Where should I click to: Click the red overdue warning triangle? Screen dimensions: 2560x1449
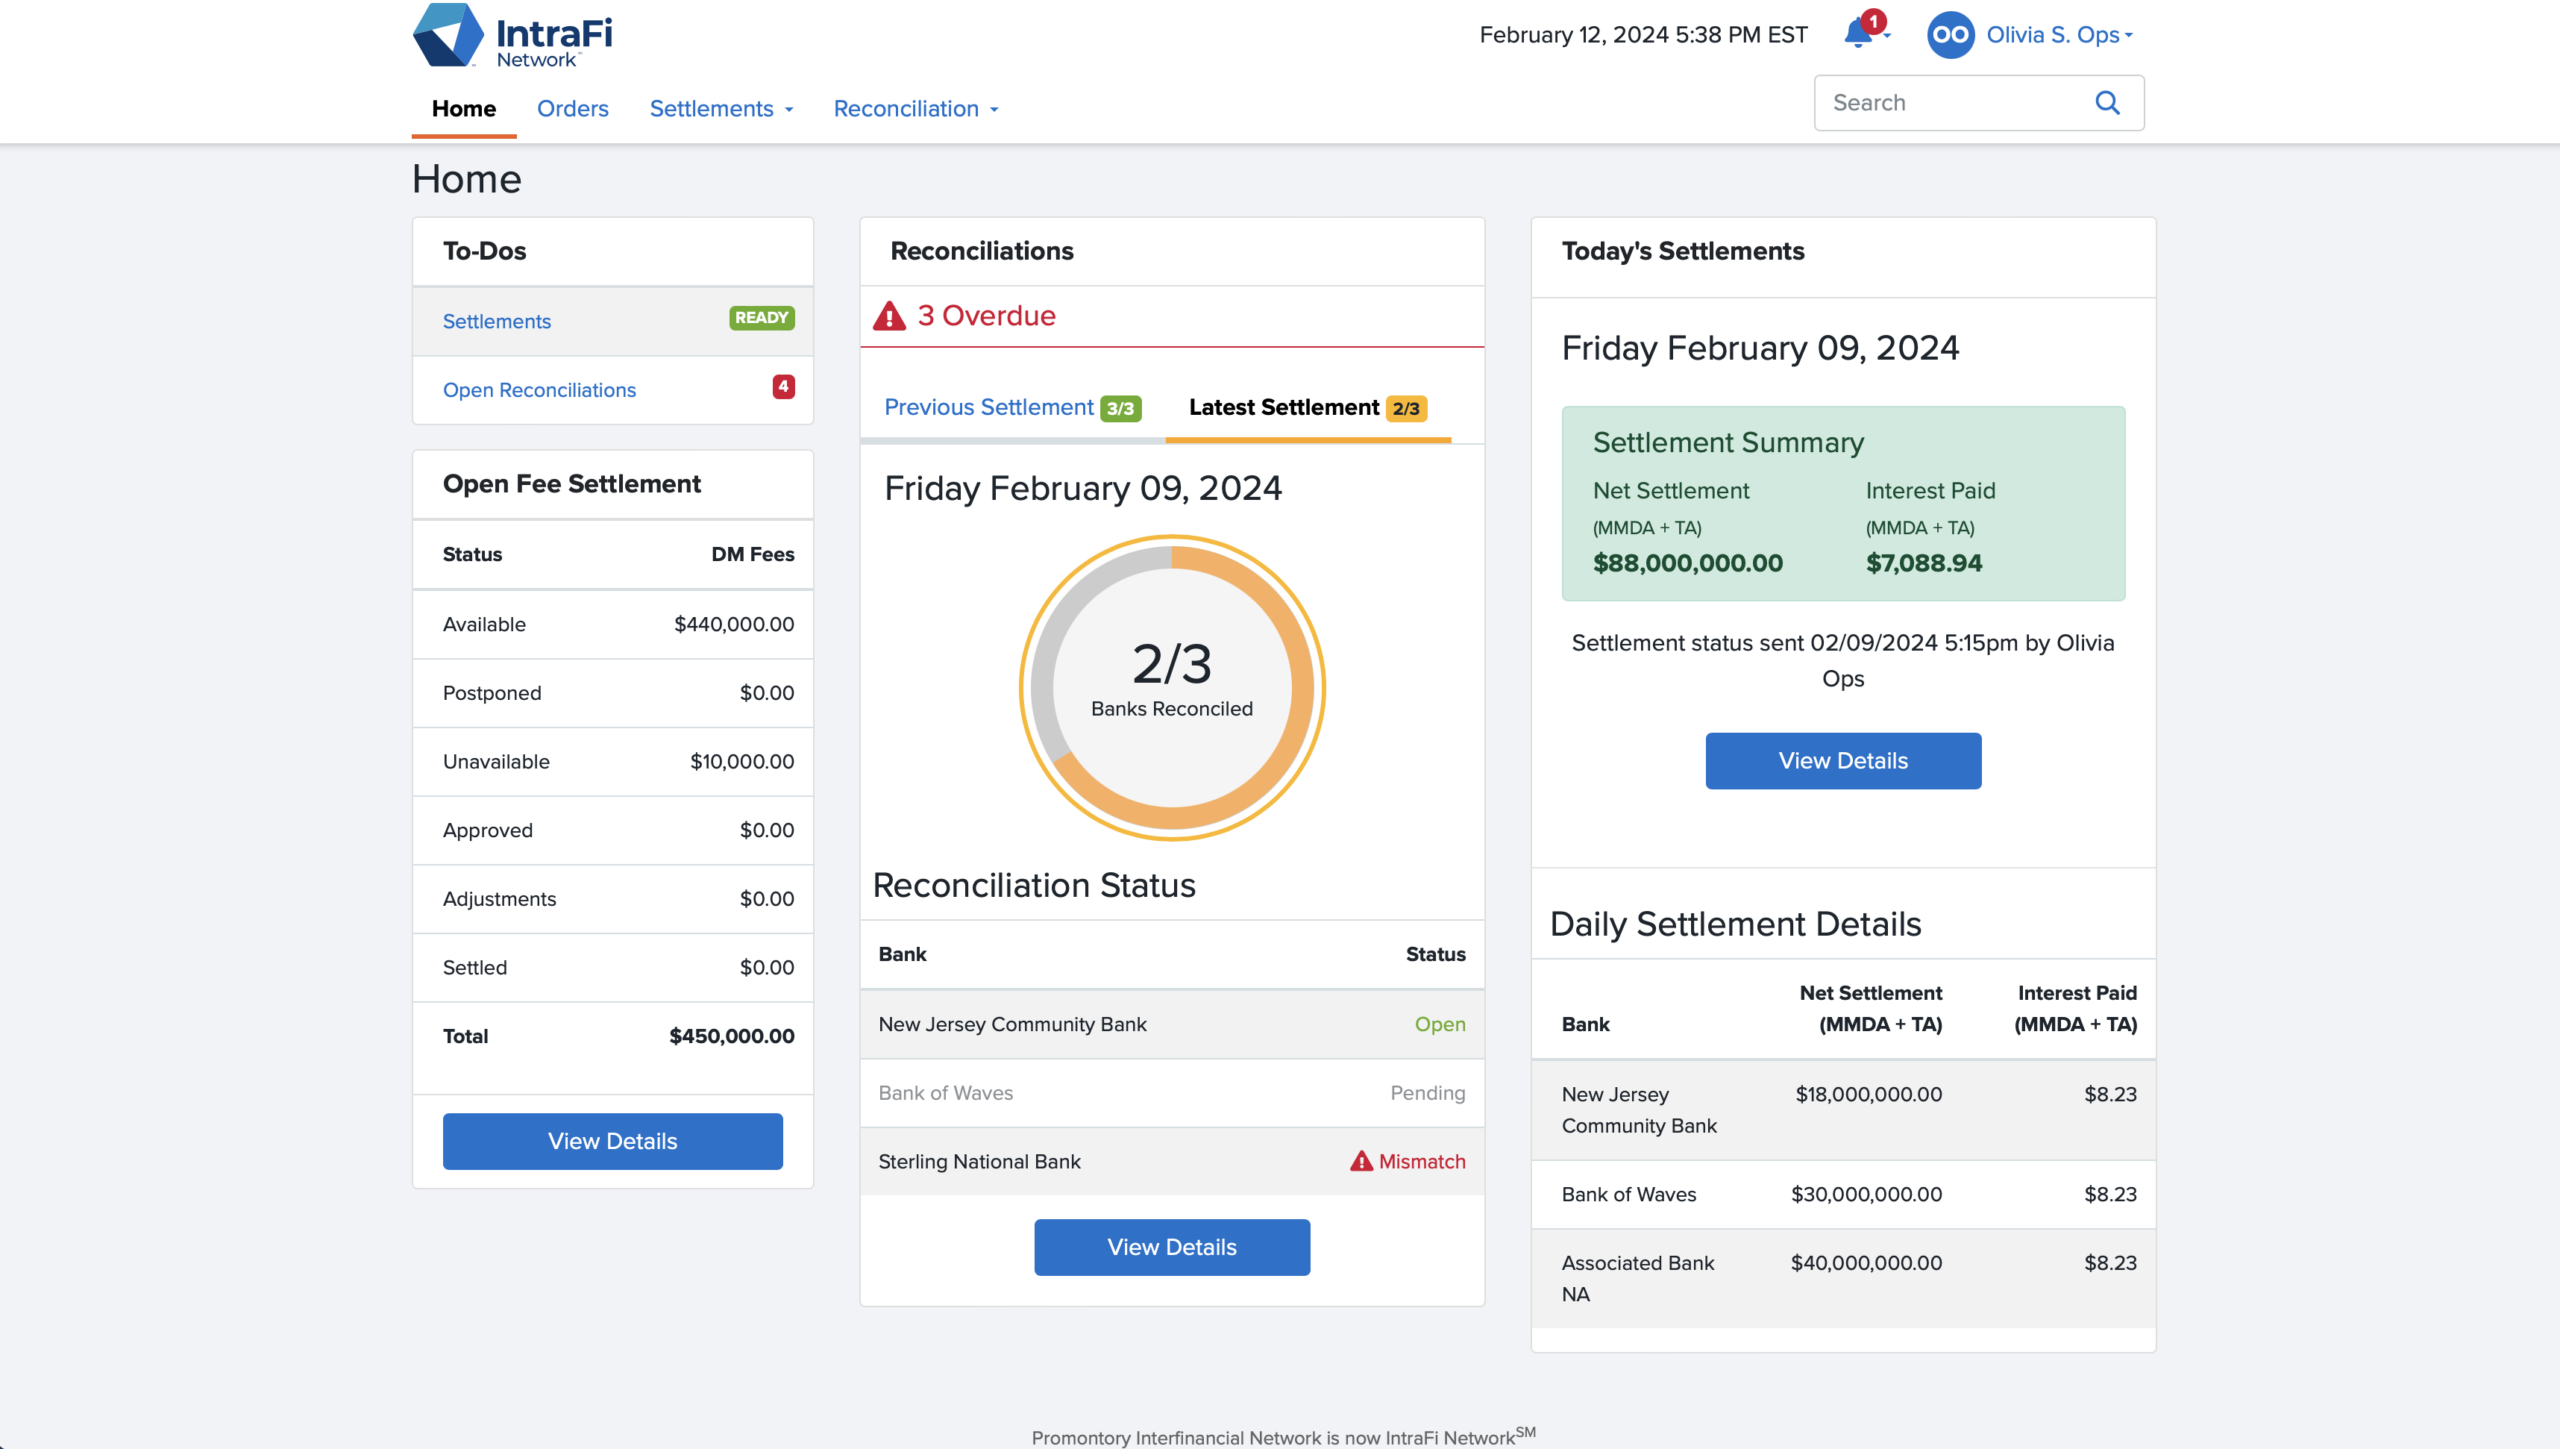(x=888, y=316)
